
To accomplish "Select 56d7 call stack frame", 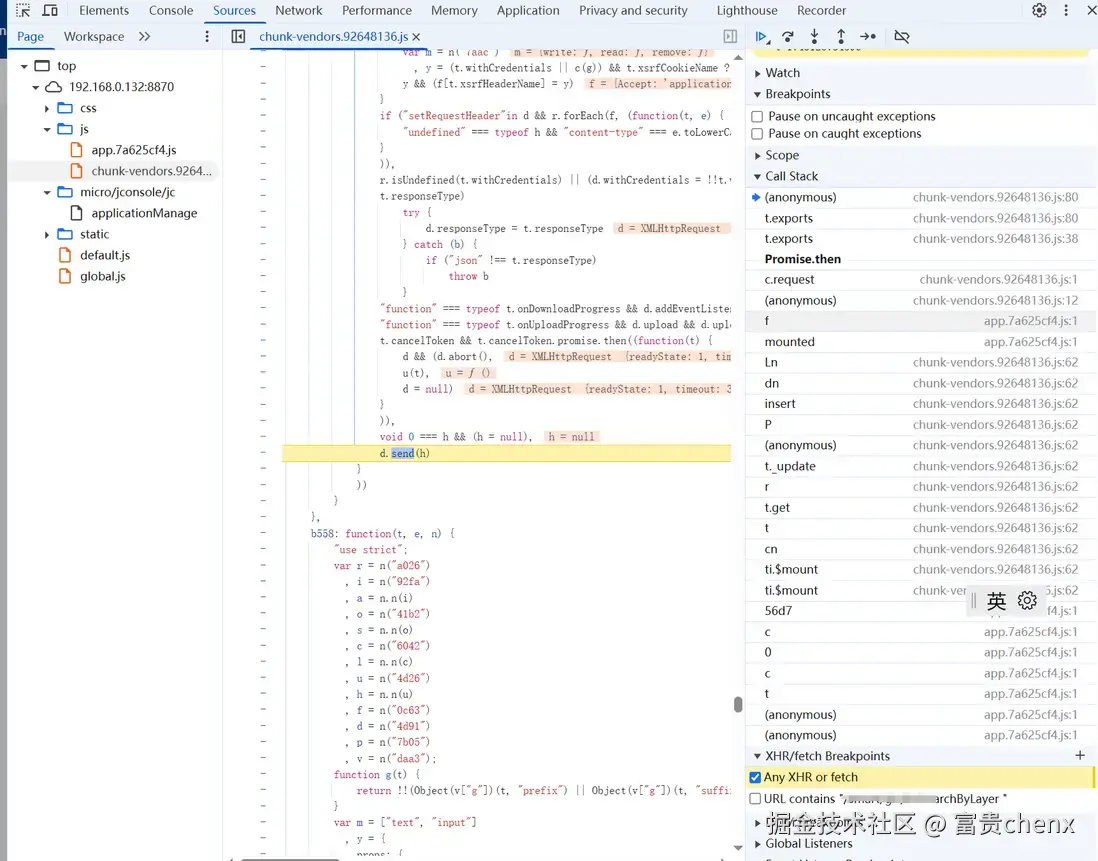I will 920,610.
